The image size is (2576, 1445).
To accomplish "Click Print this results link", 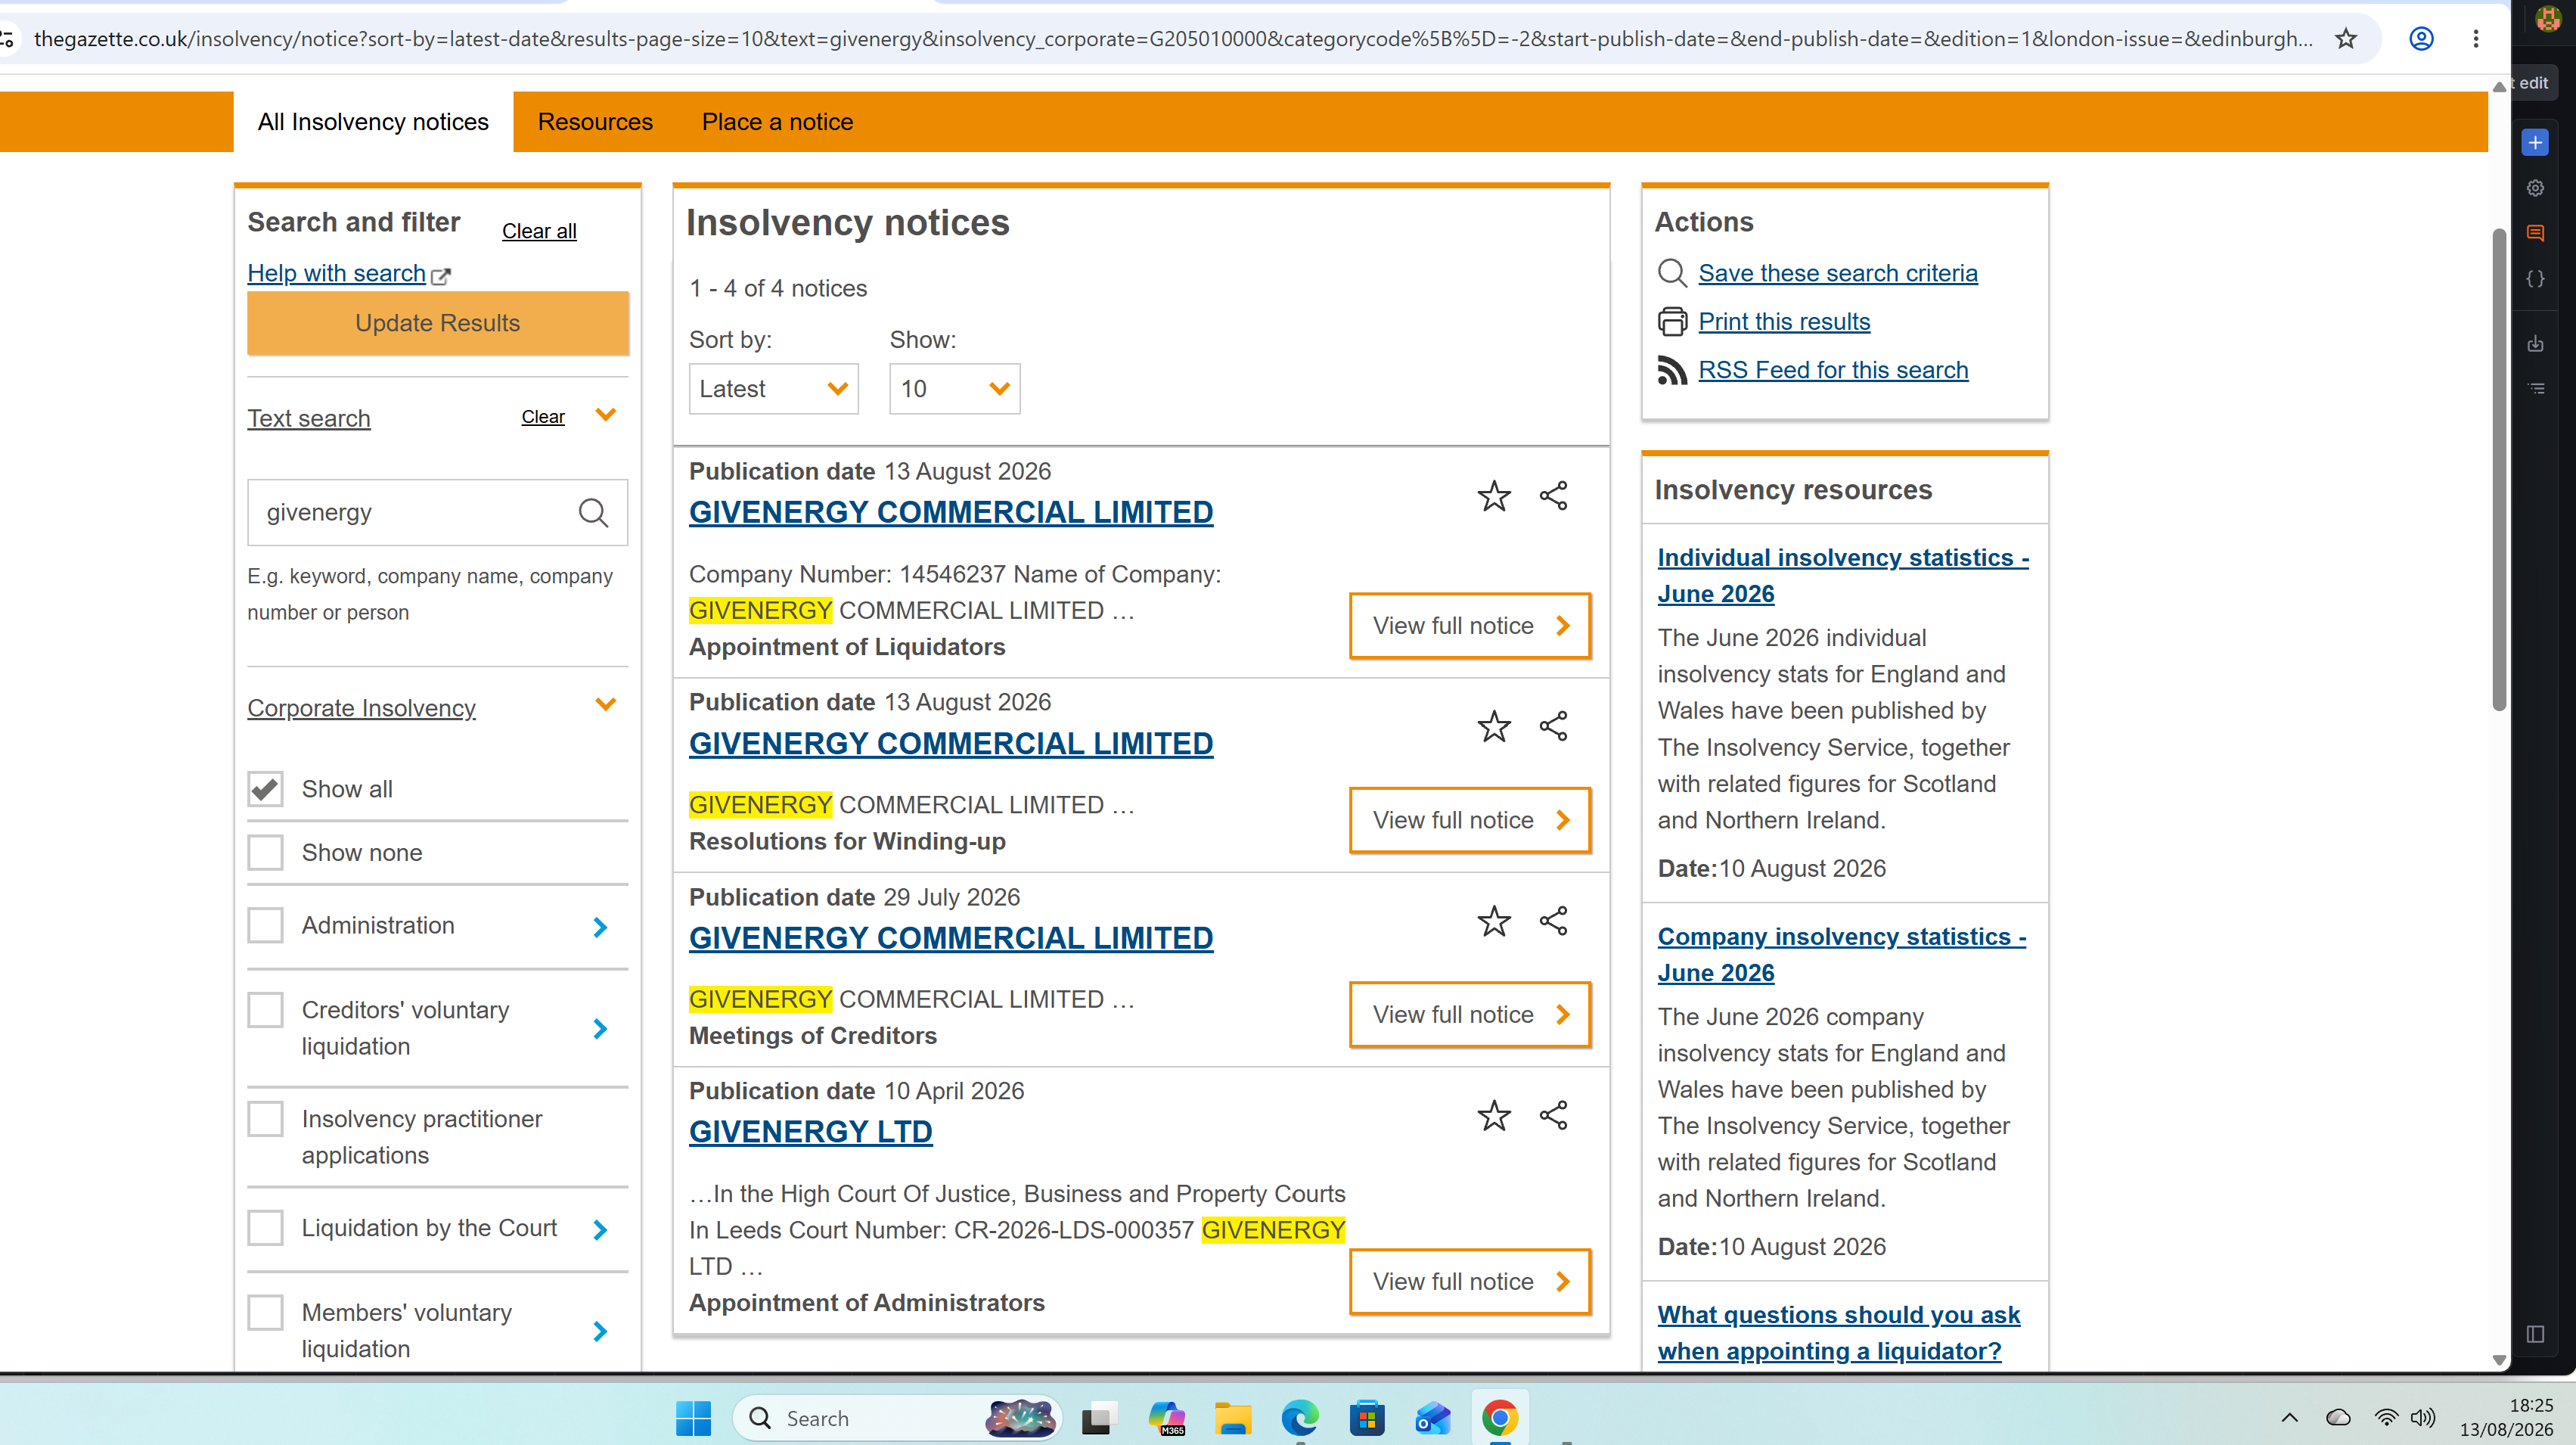I will click(x=1784, y=321).
